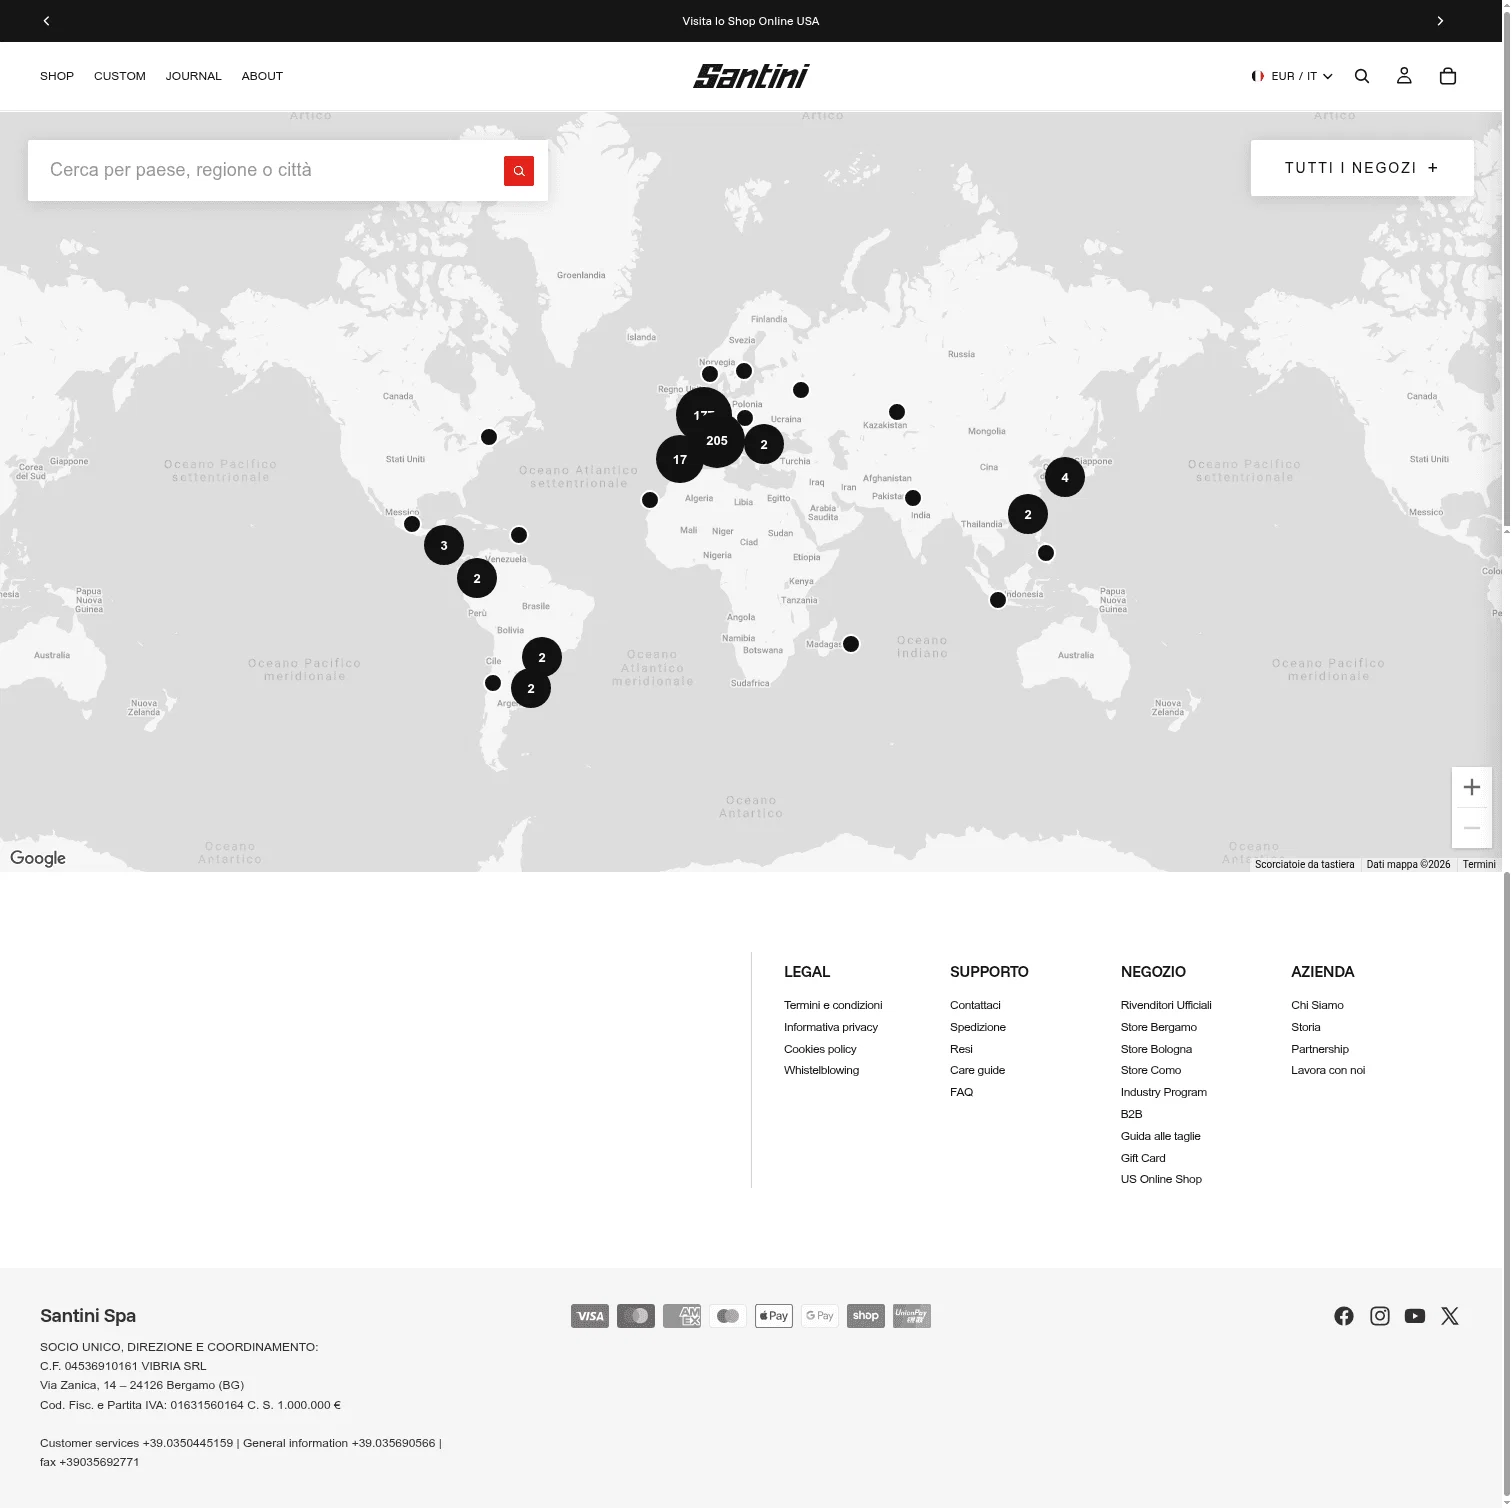The image size is (1512, 1508).
Task: Open the Instagram icon in footer
Action: [1380, 1316]
